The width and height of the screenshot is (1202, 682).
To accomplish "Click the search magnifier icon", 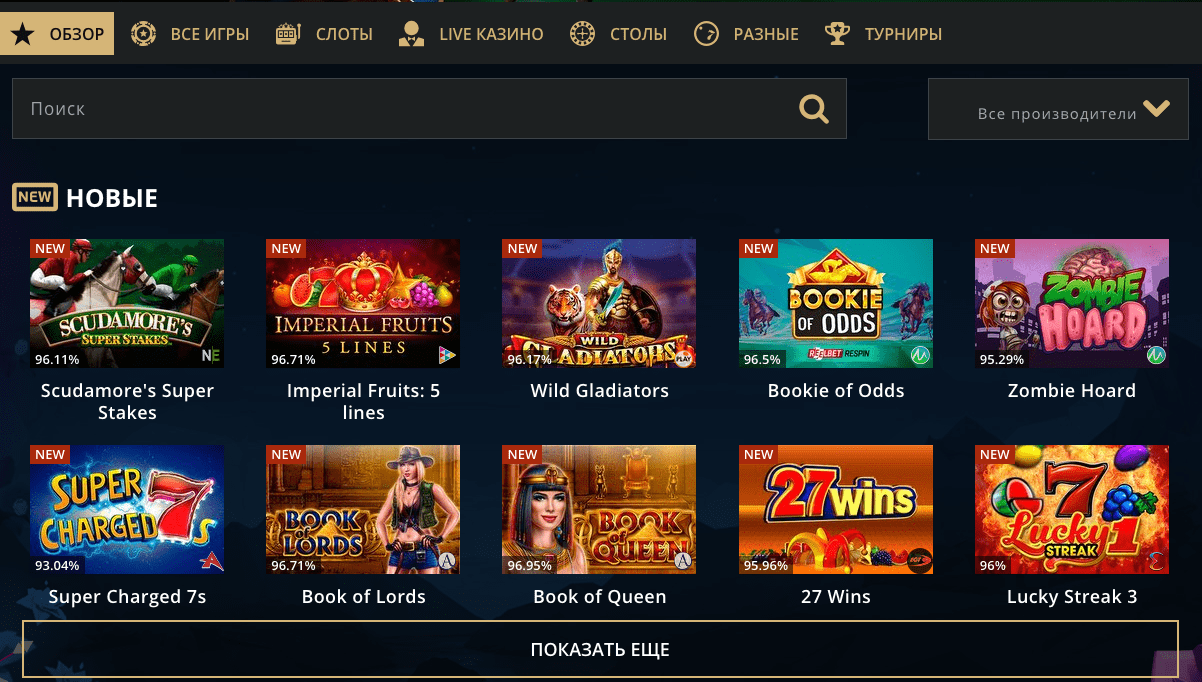I will point(813,109).
